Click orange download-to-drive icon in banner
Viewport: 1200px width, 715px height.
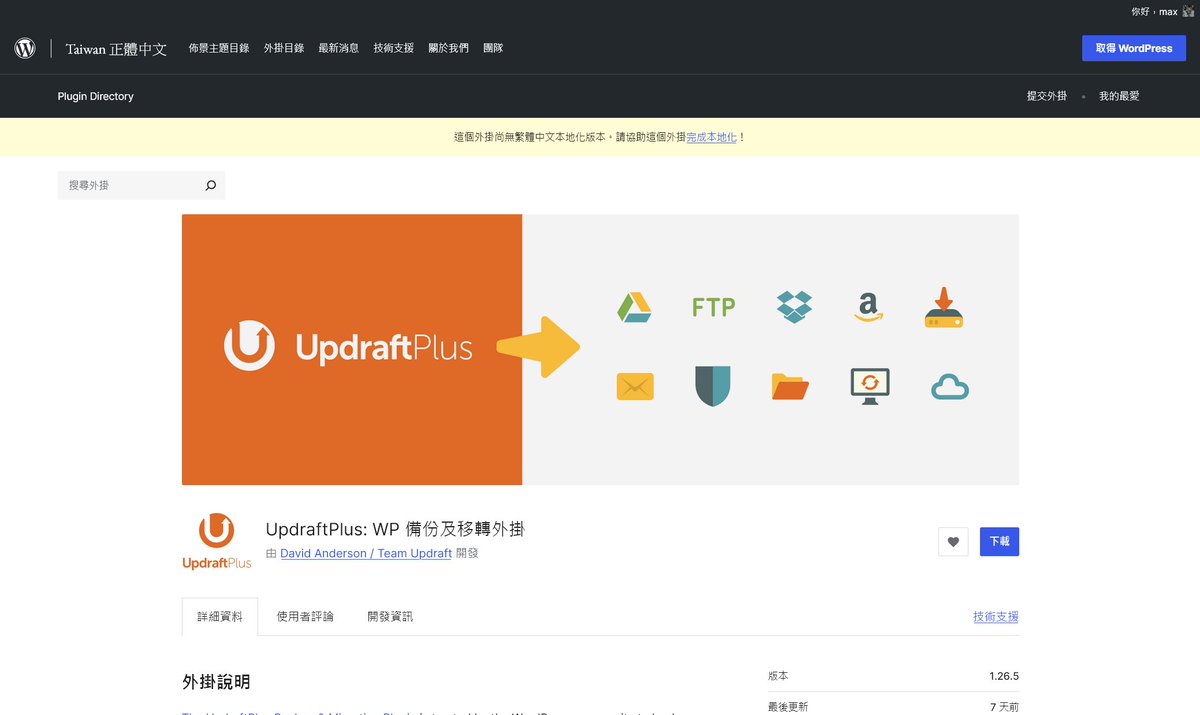943,307
